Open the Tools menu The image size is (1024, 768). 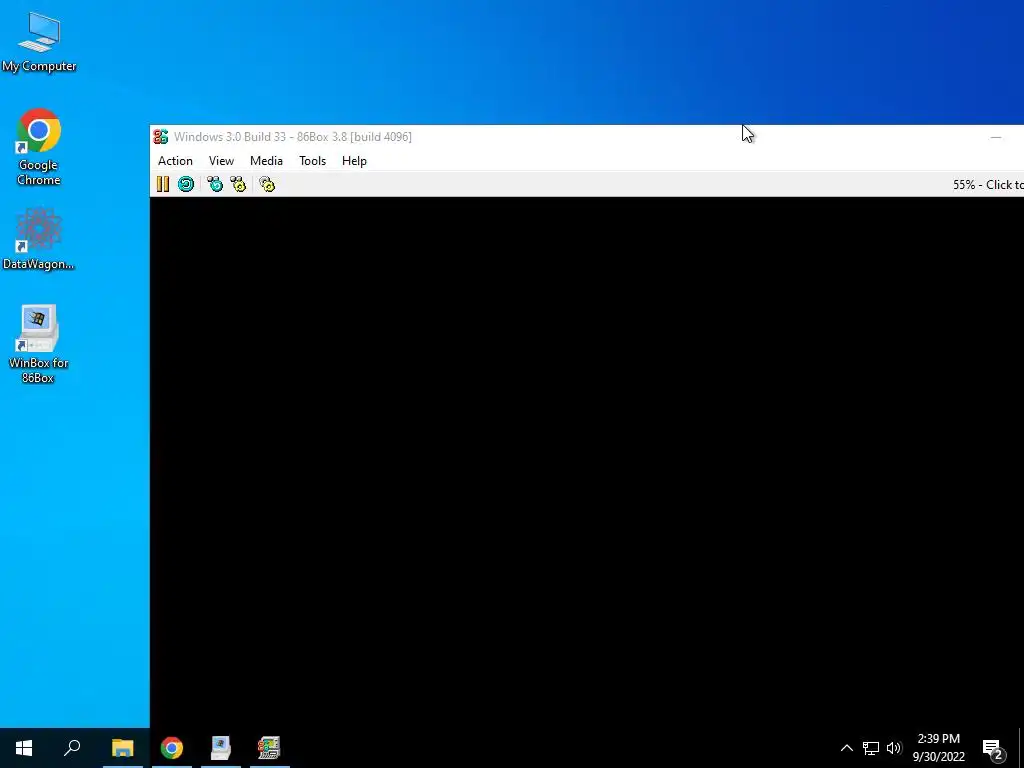pyautogui.click(x=312, y=161)
